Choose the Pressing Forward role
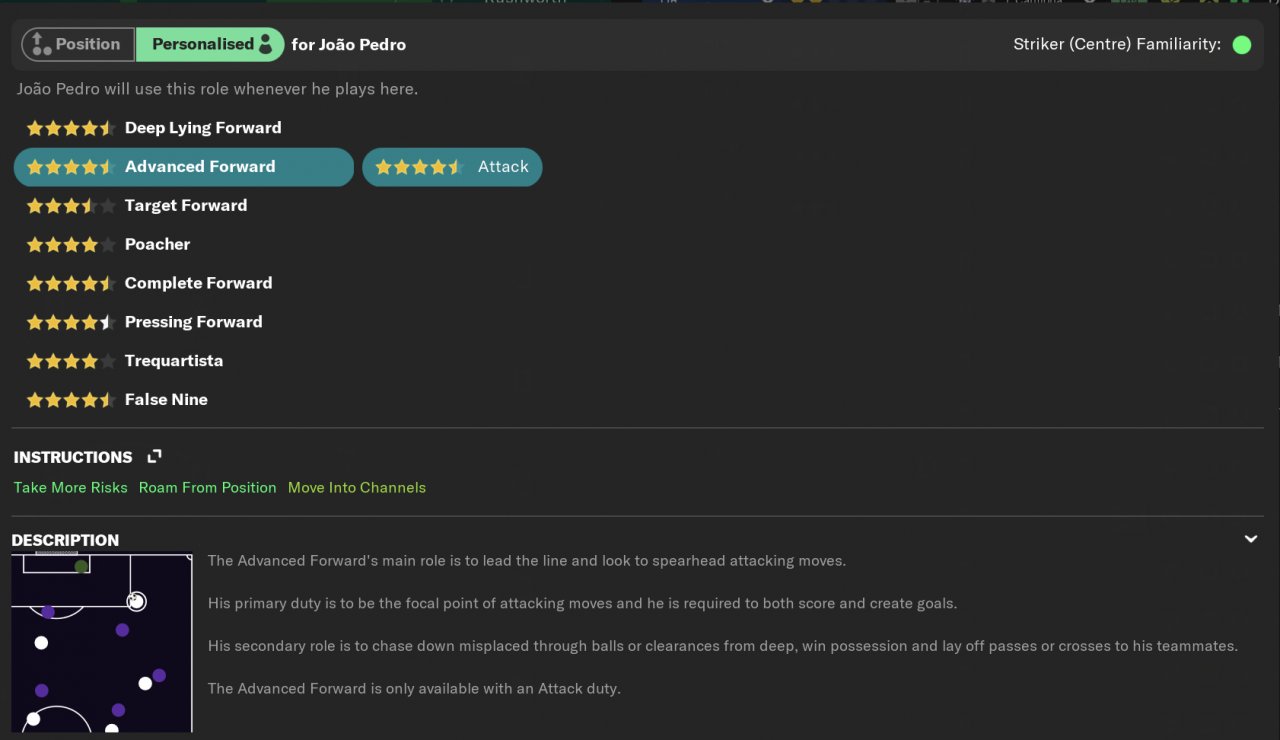The height and width of the screenshot is (740, 1280). point(144,322)
